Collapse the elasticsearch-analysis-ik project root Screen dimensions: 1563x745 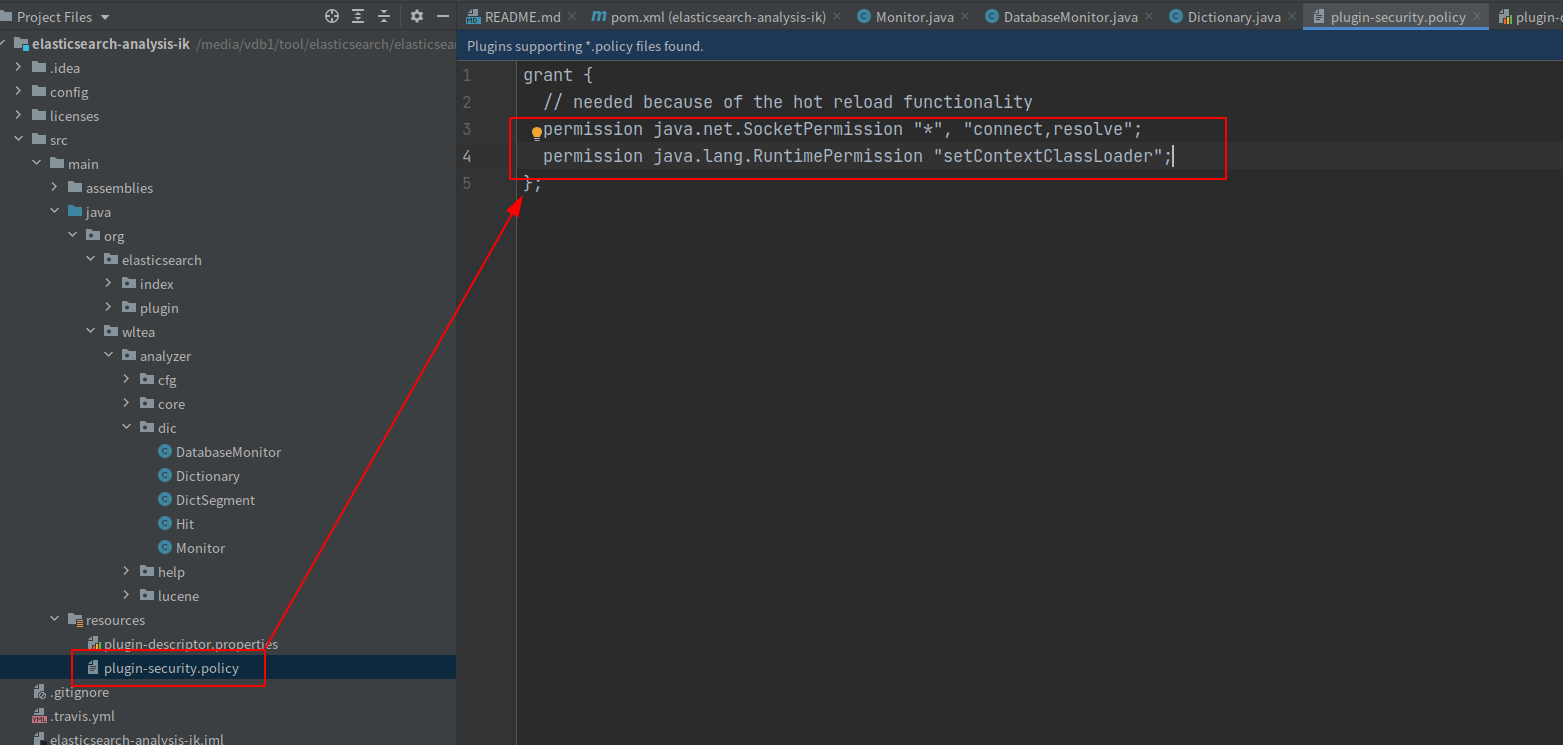click(4, 44)
